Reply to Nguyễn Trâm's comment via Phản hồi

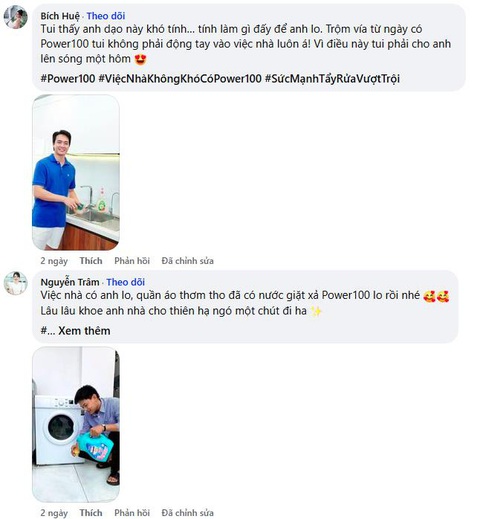(x=132, y=512)
